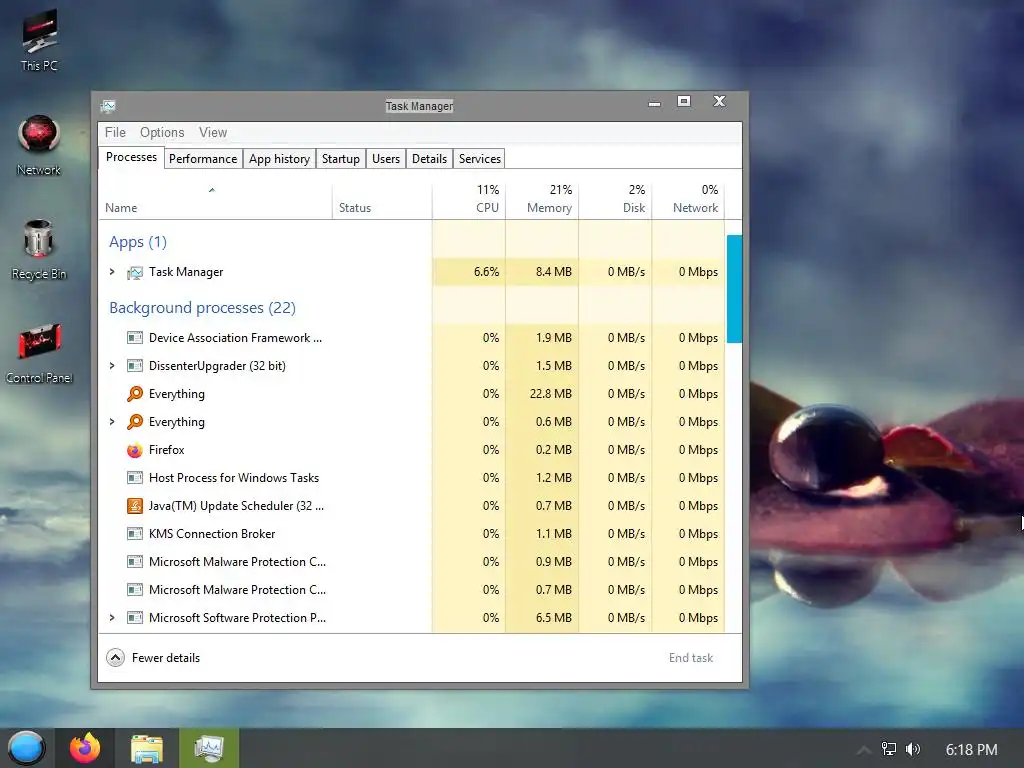1024x768 pixels.
Task: Click Host Process for Windows Tasks icon
Action: coord(135,478)
